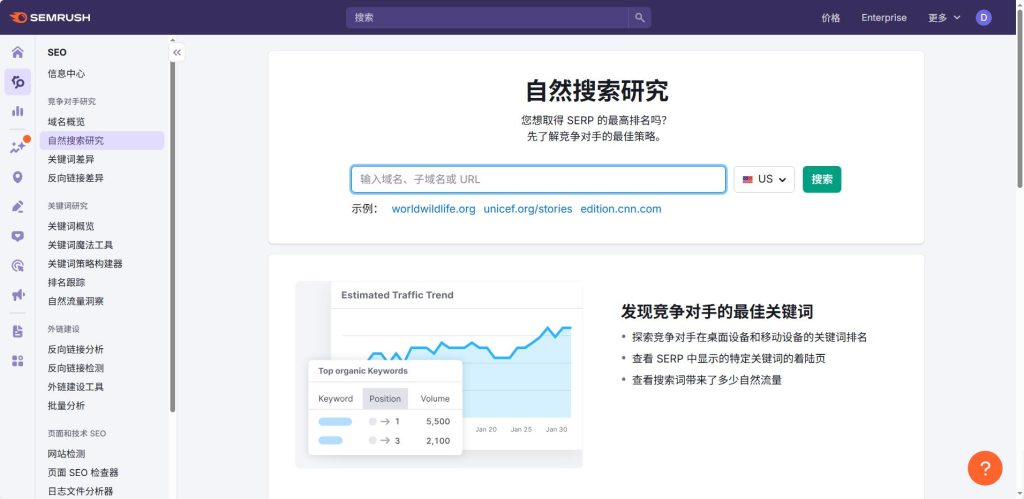The width and height of the screenshot is (1024, 499).
Task: Open 反向链接分析 in the sidebar
Action: click(x=75, y=349)
